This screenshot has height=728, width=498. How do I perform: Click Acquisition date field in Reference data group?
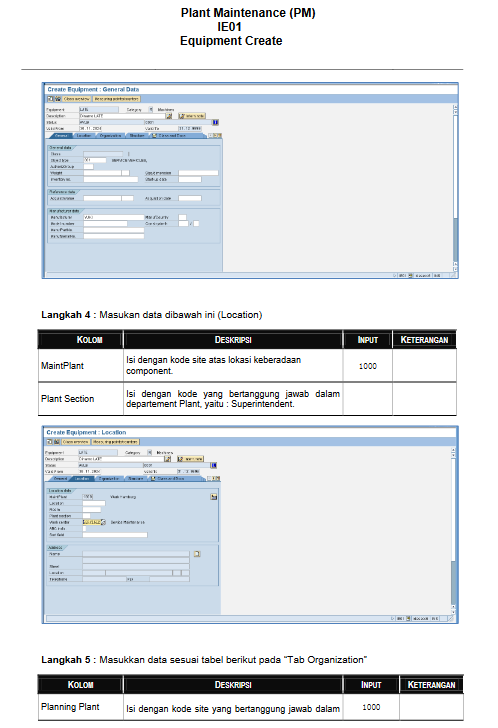click(190, 198)
